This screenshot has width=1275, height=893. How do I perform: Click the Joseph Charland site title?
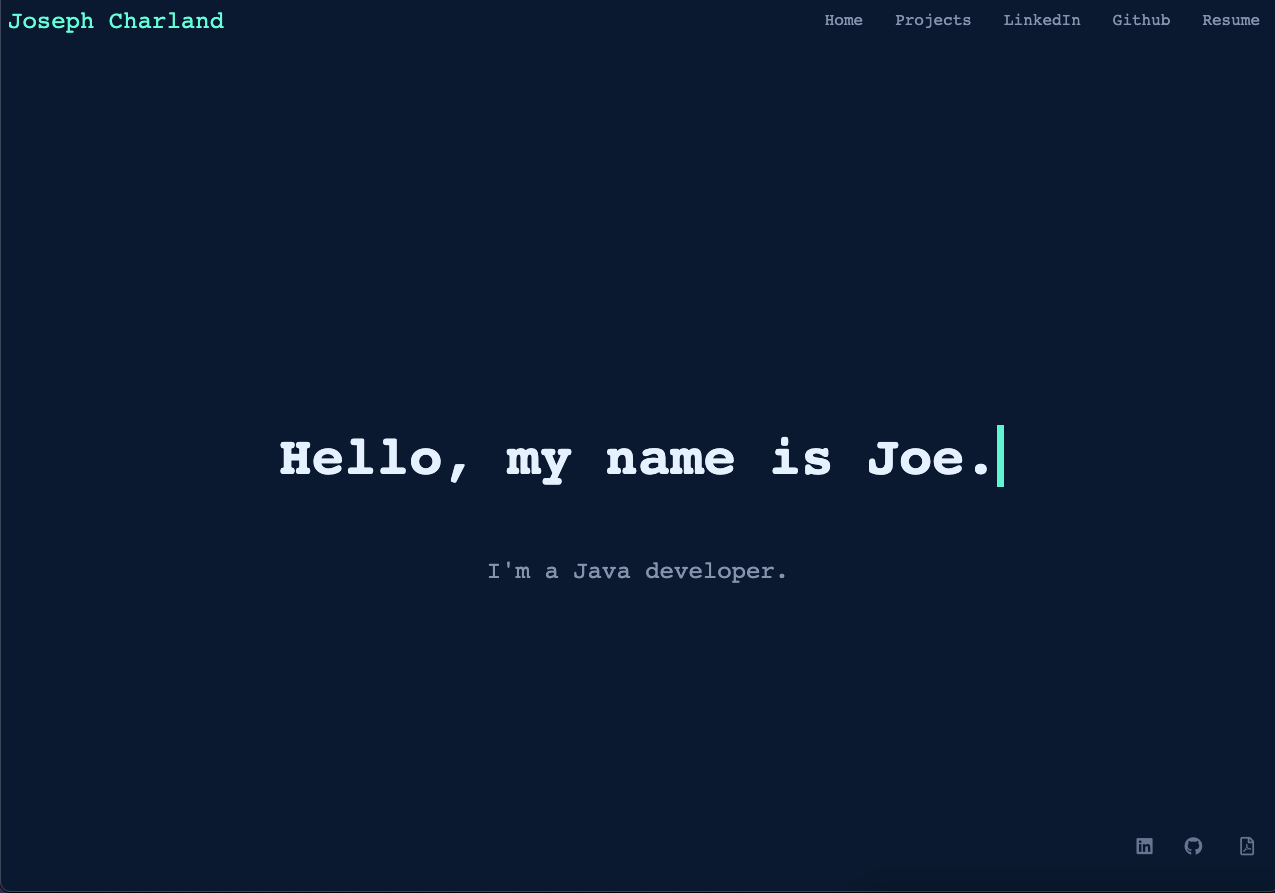(x=116, y=21)
